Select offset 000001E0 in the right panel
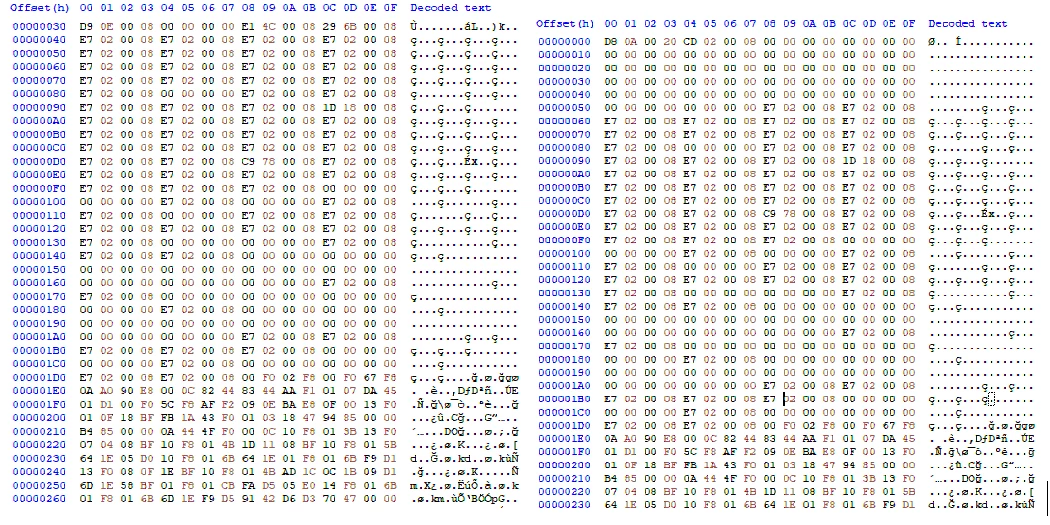The width and height of the screenshot is (1050, 525). (x=565, y=439)
